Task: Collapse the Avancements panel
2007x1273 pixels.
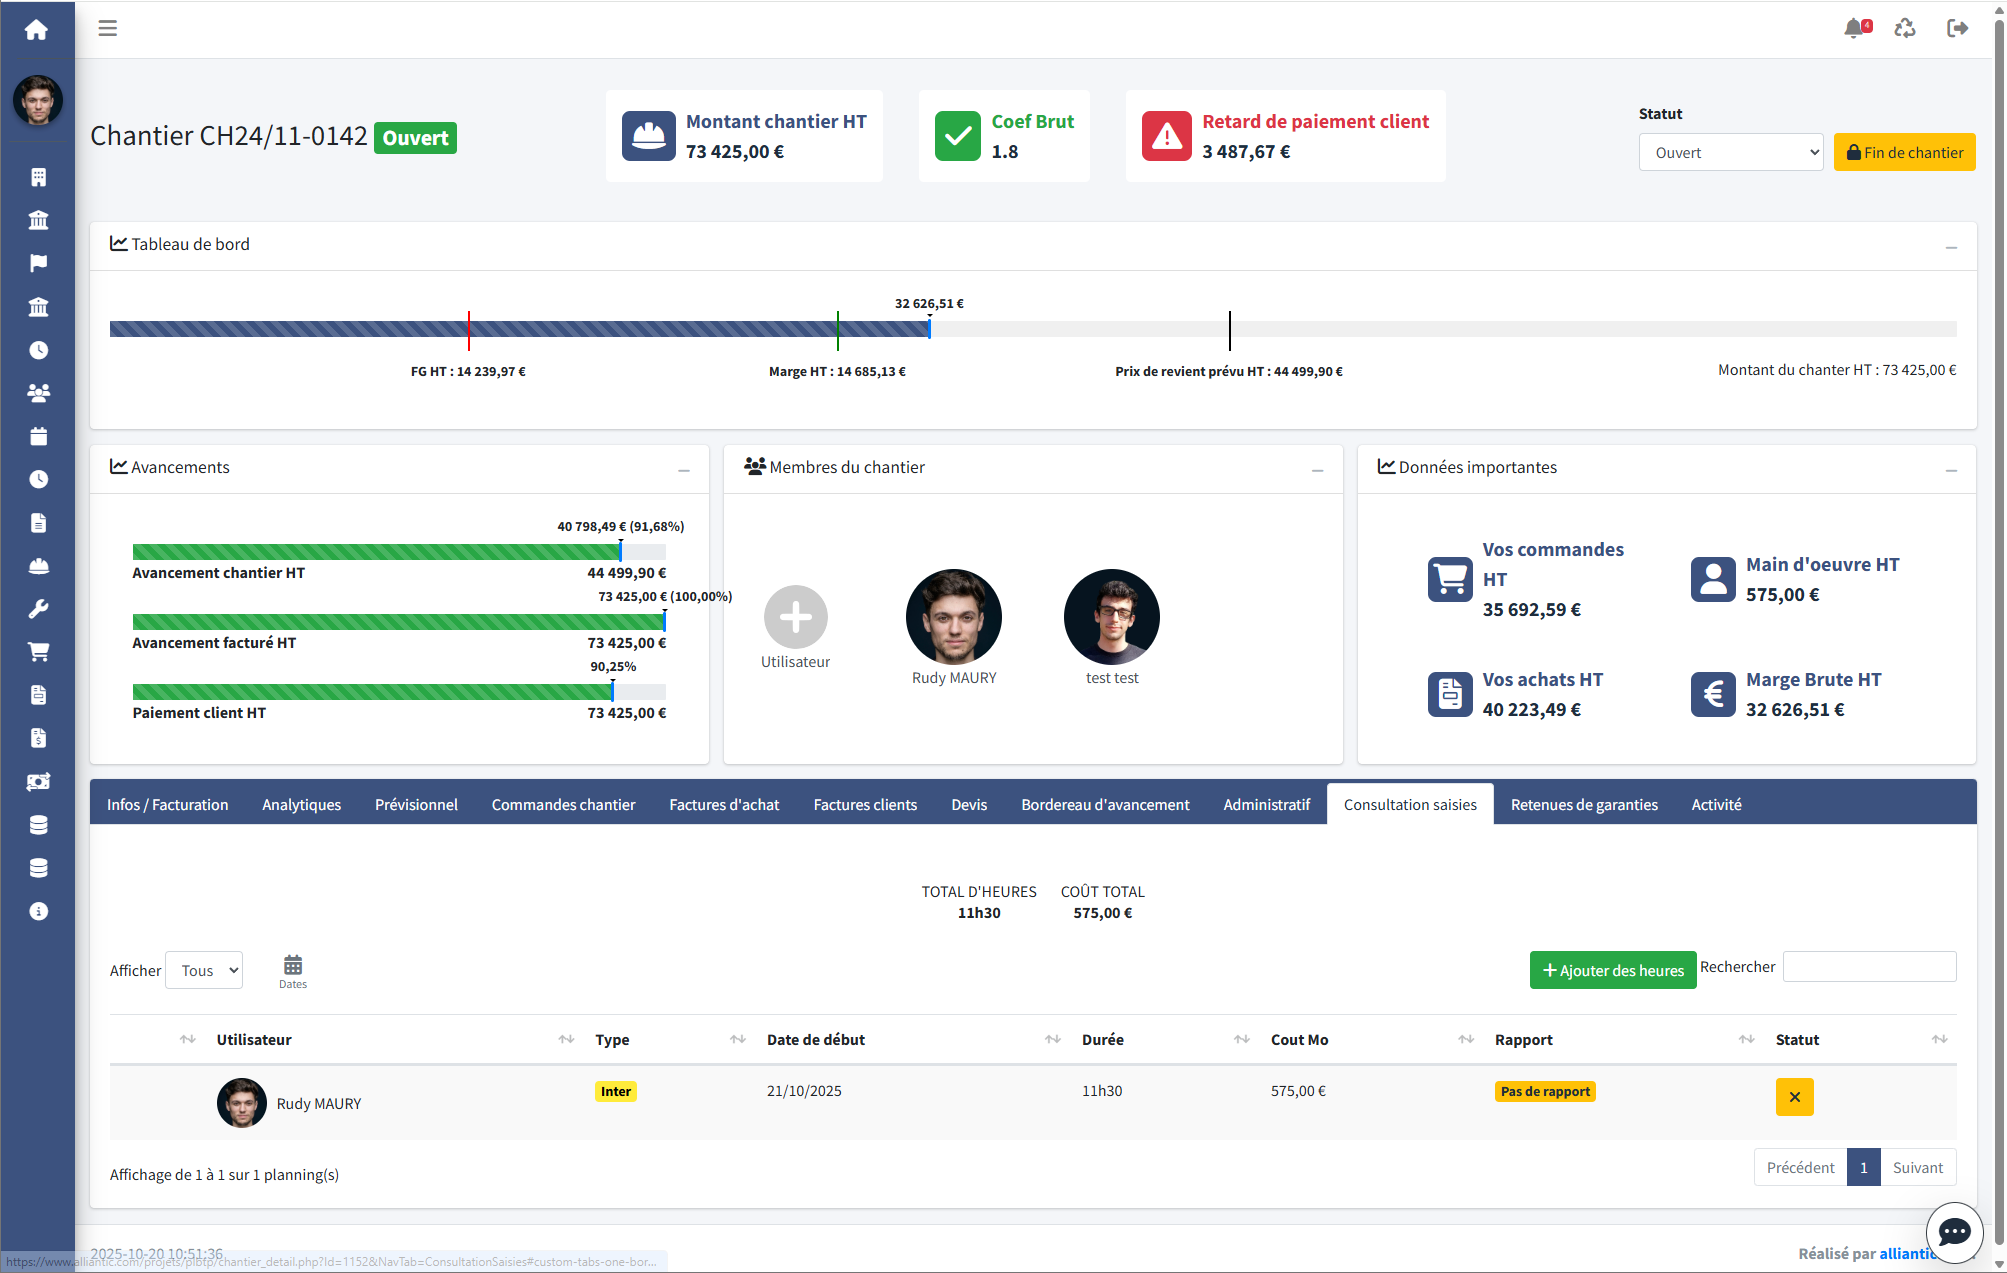Action: pyautogui.click(x=684, y=470)
